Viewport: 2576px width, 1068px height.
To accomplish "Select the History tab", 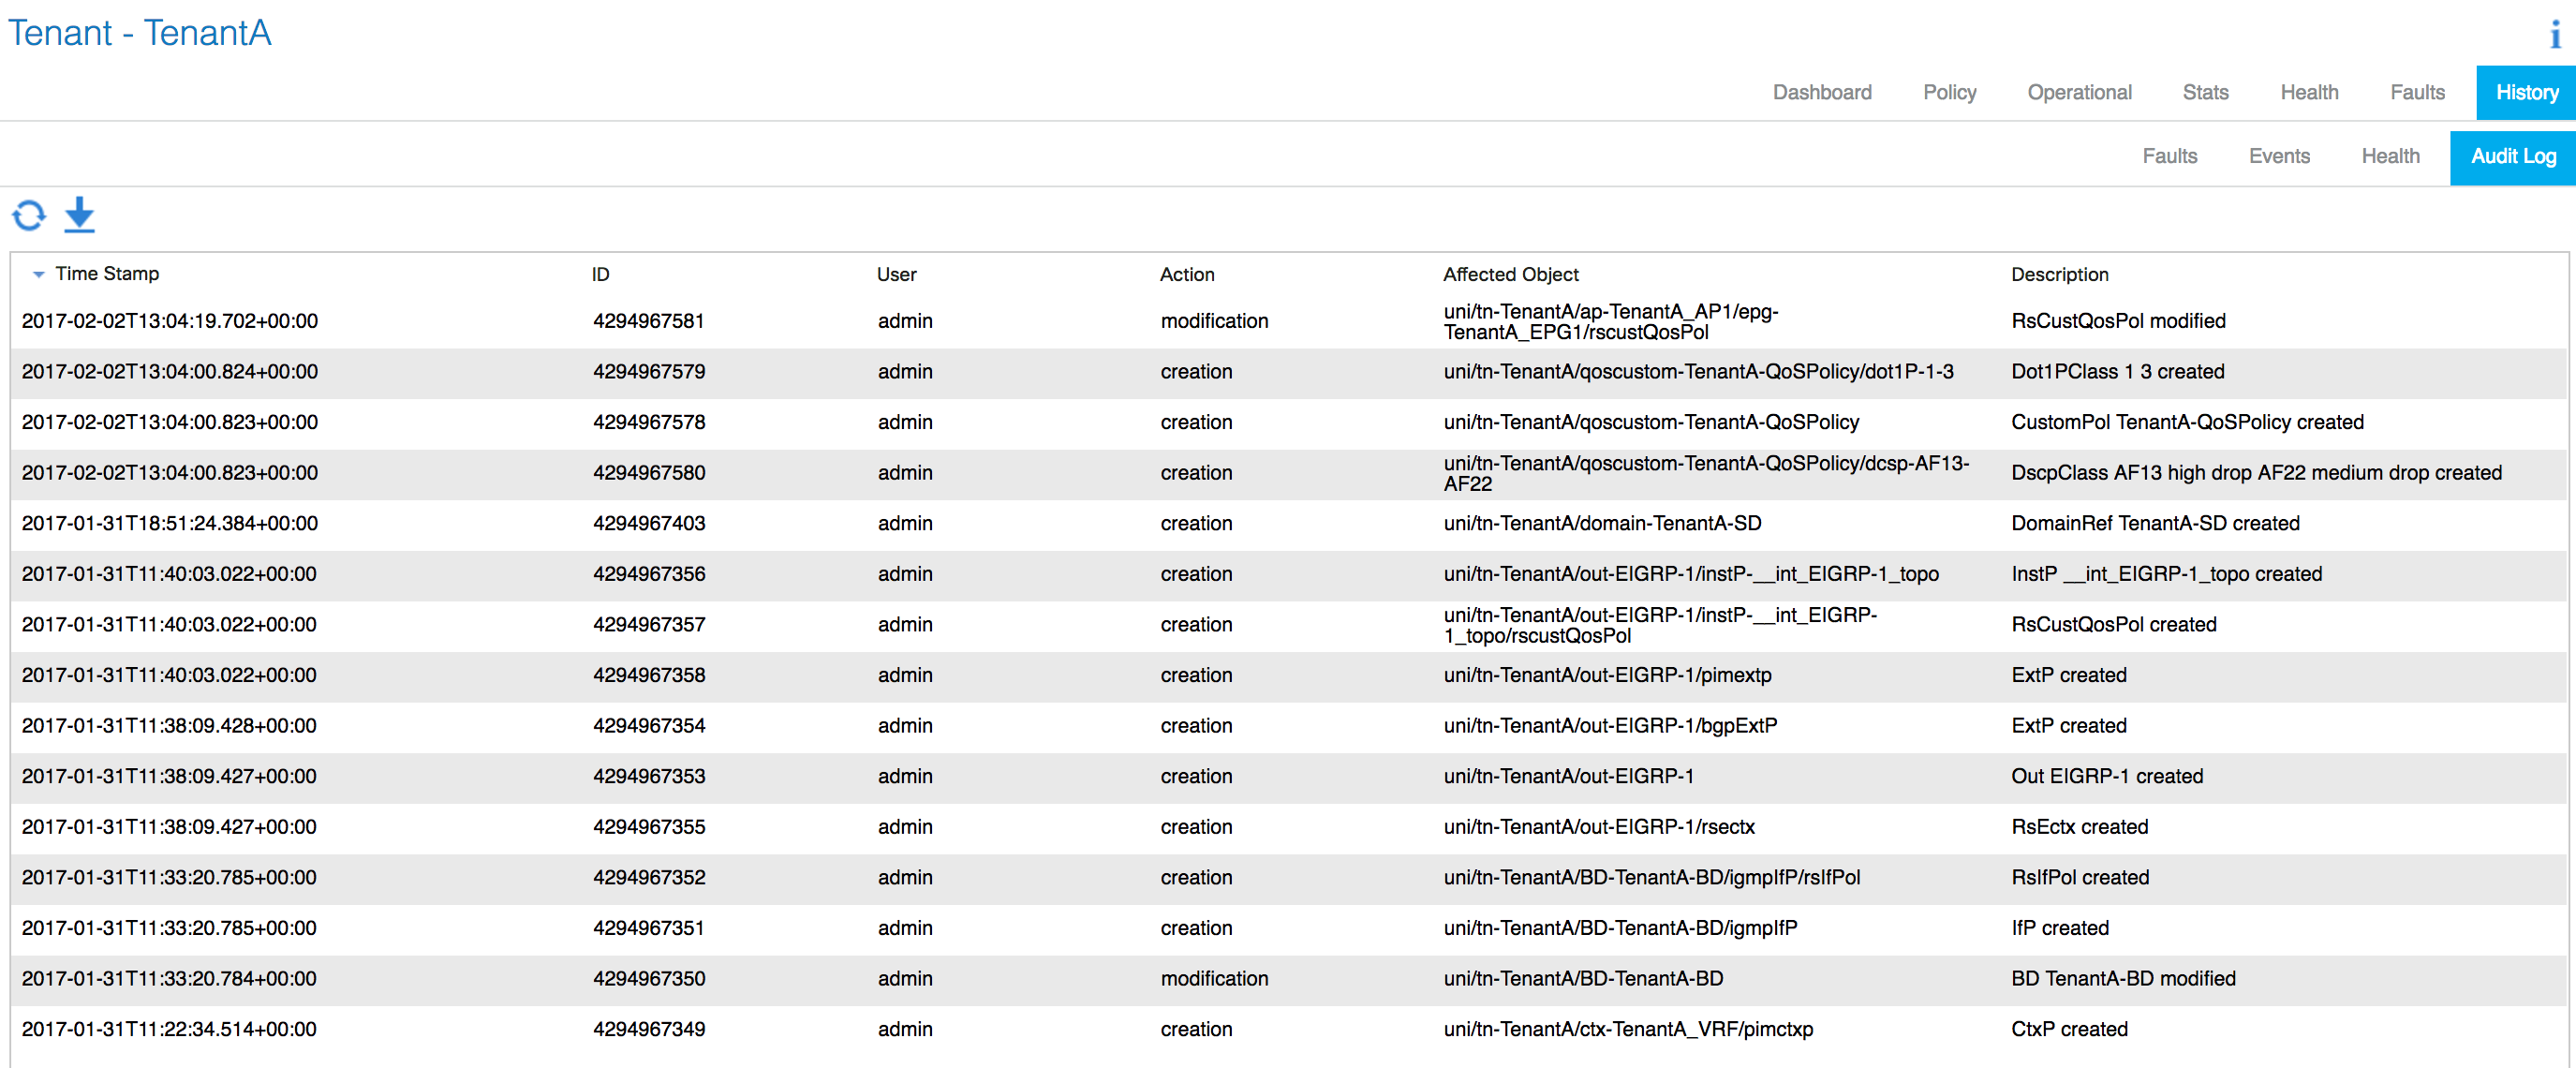I will pos(2526,93).
